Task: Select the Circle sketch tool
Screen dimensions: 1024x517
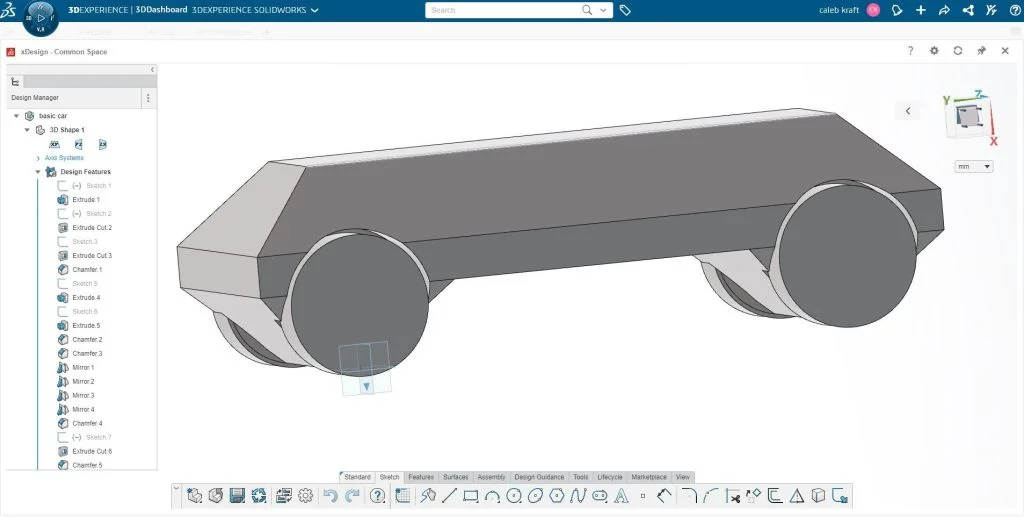Action: pyautogui.click(x=514, y=496)
